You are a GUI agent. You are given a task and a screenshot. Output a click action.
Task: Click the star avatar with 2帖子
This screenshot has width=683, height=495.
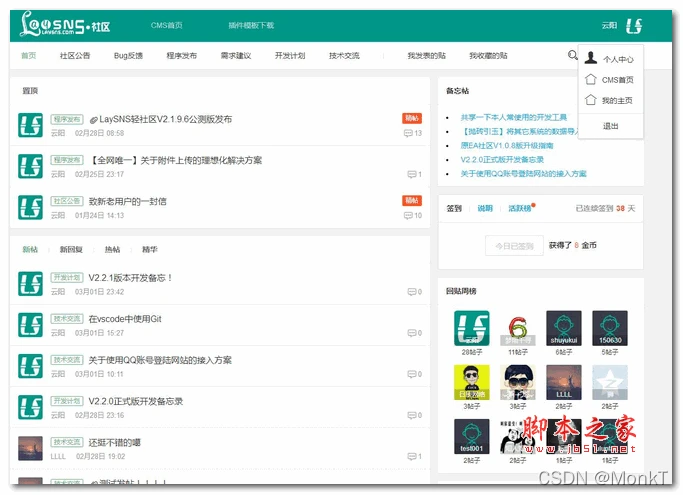[x=610, y=382]
